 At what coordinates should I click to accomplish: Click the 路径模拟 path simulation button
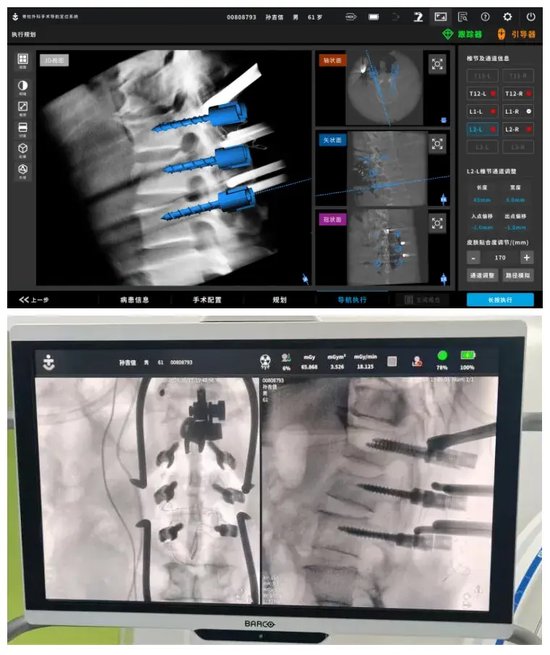pos(518,275)
